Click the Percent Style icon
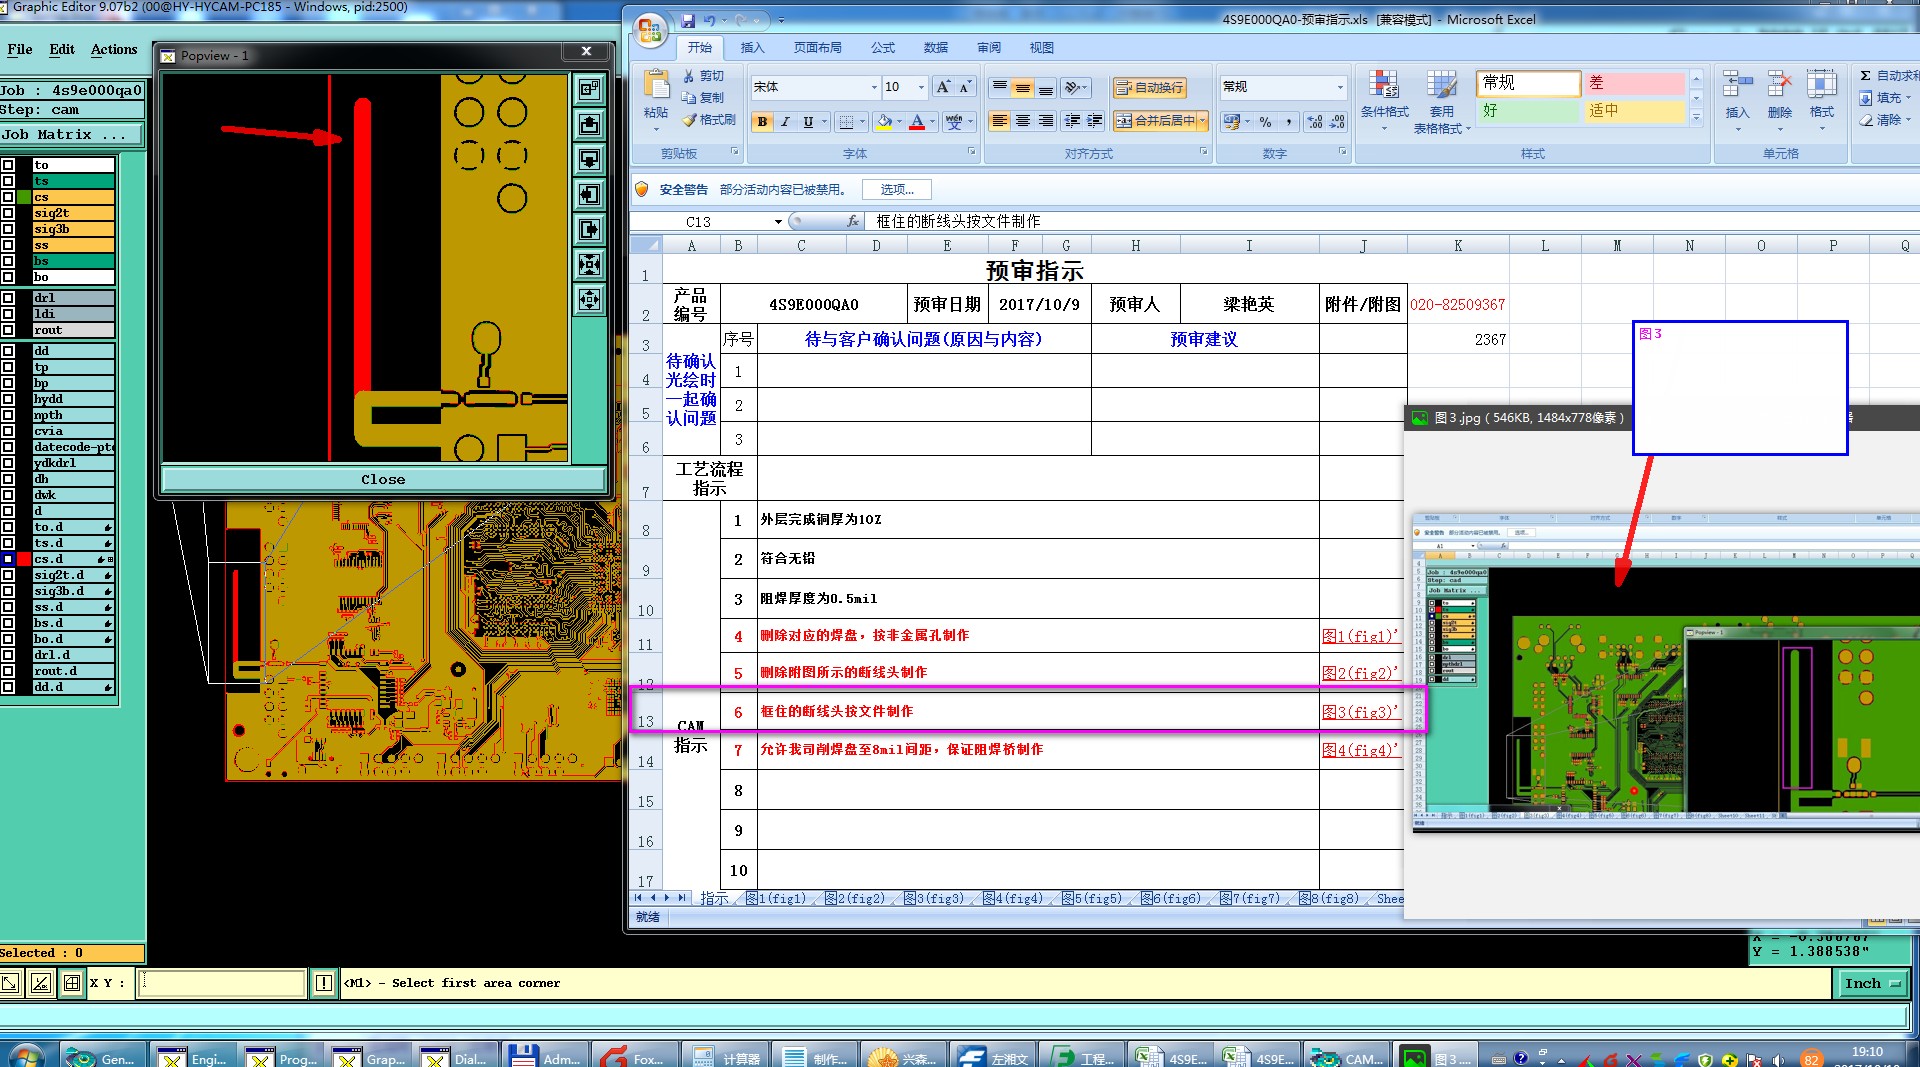Image resolution: width=1920 pixels, height=1067 pixels. [x=1266, y=121]
